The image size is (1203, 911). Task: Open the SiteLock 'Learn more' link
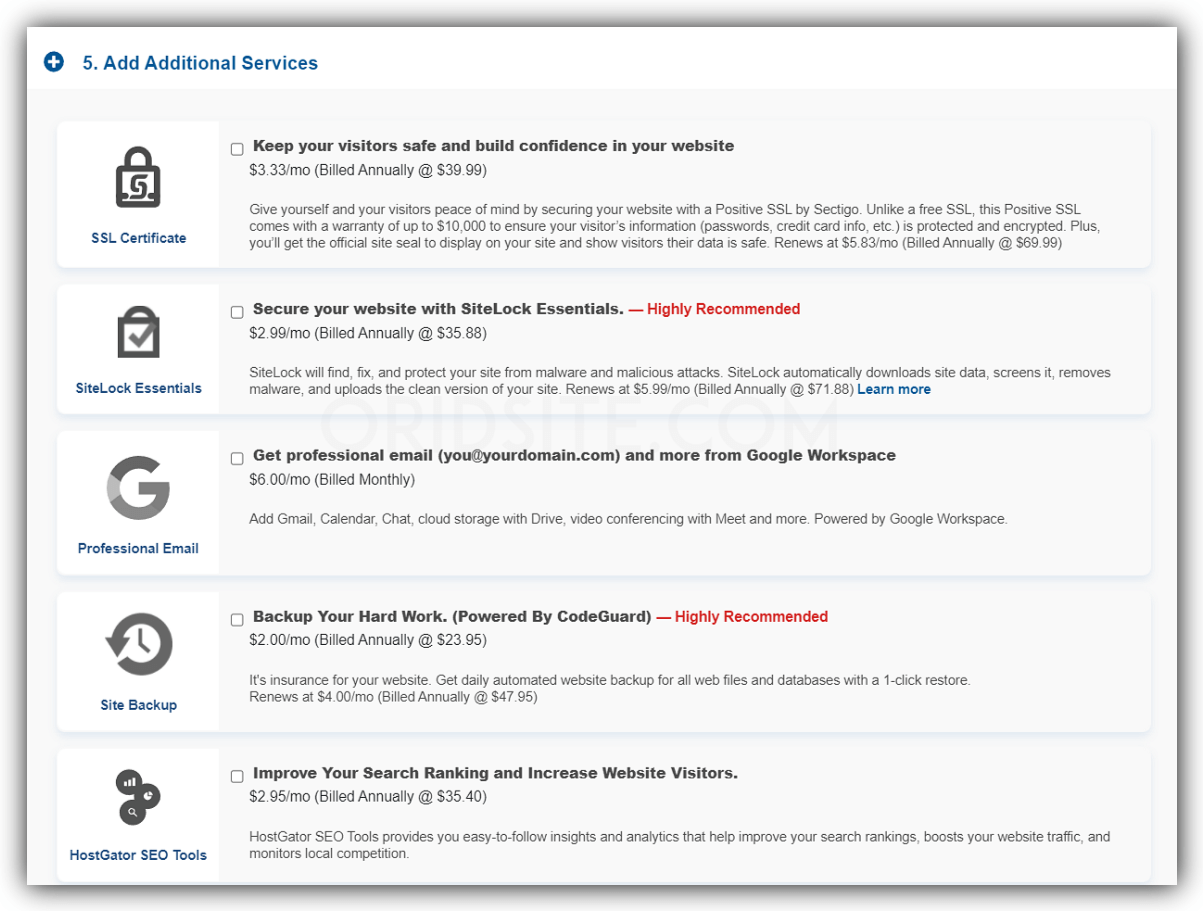pos(894,389)
